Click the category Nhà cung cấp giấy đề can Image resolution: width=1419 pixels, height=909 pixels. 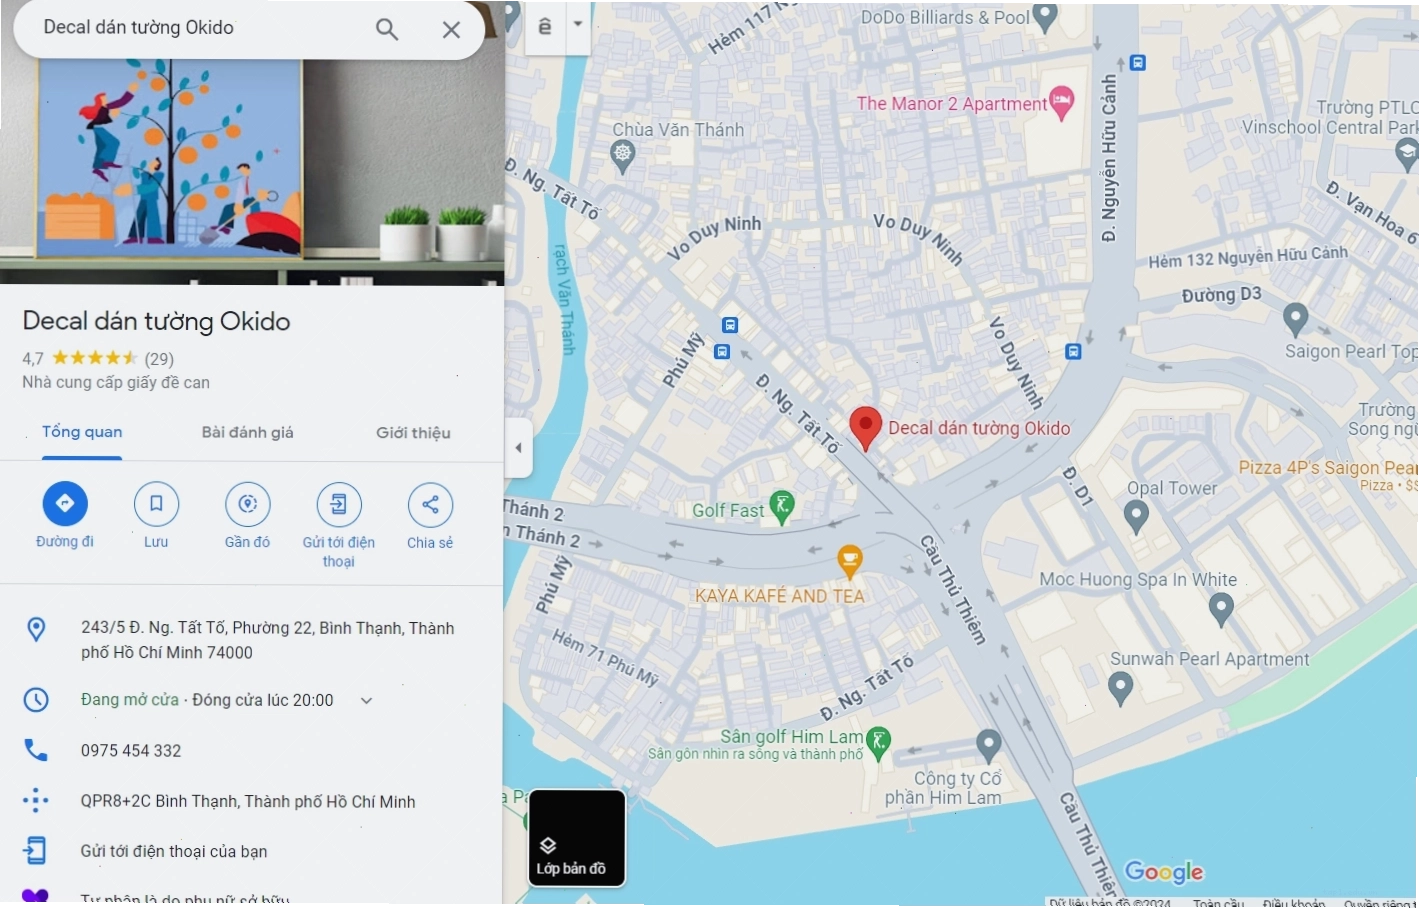[116, 382]
